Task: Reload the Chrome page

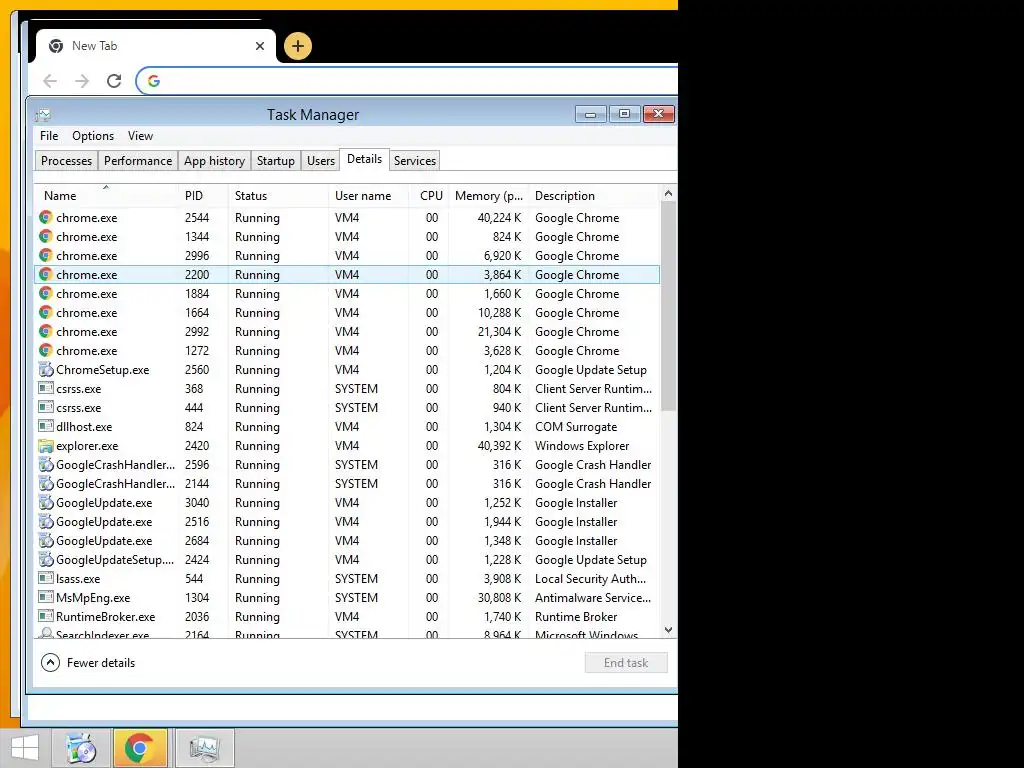Action: tap(114, 81)
